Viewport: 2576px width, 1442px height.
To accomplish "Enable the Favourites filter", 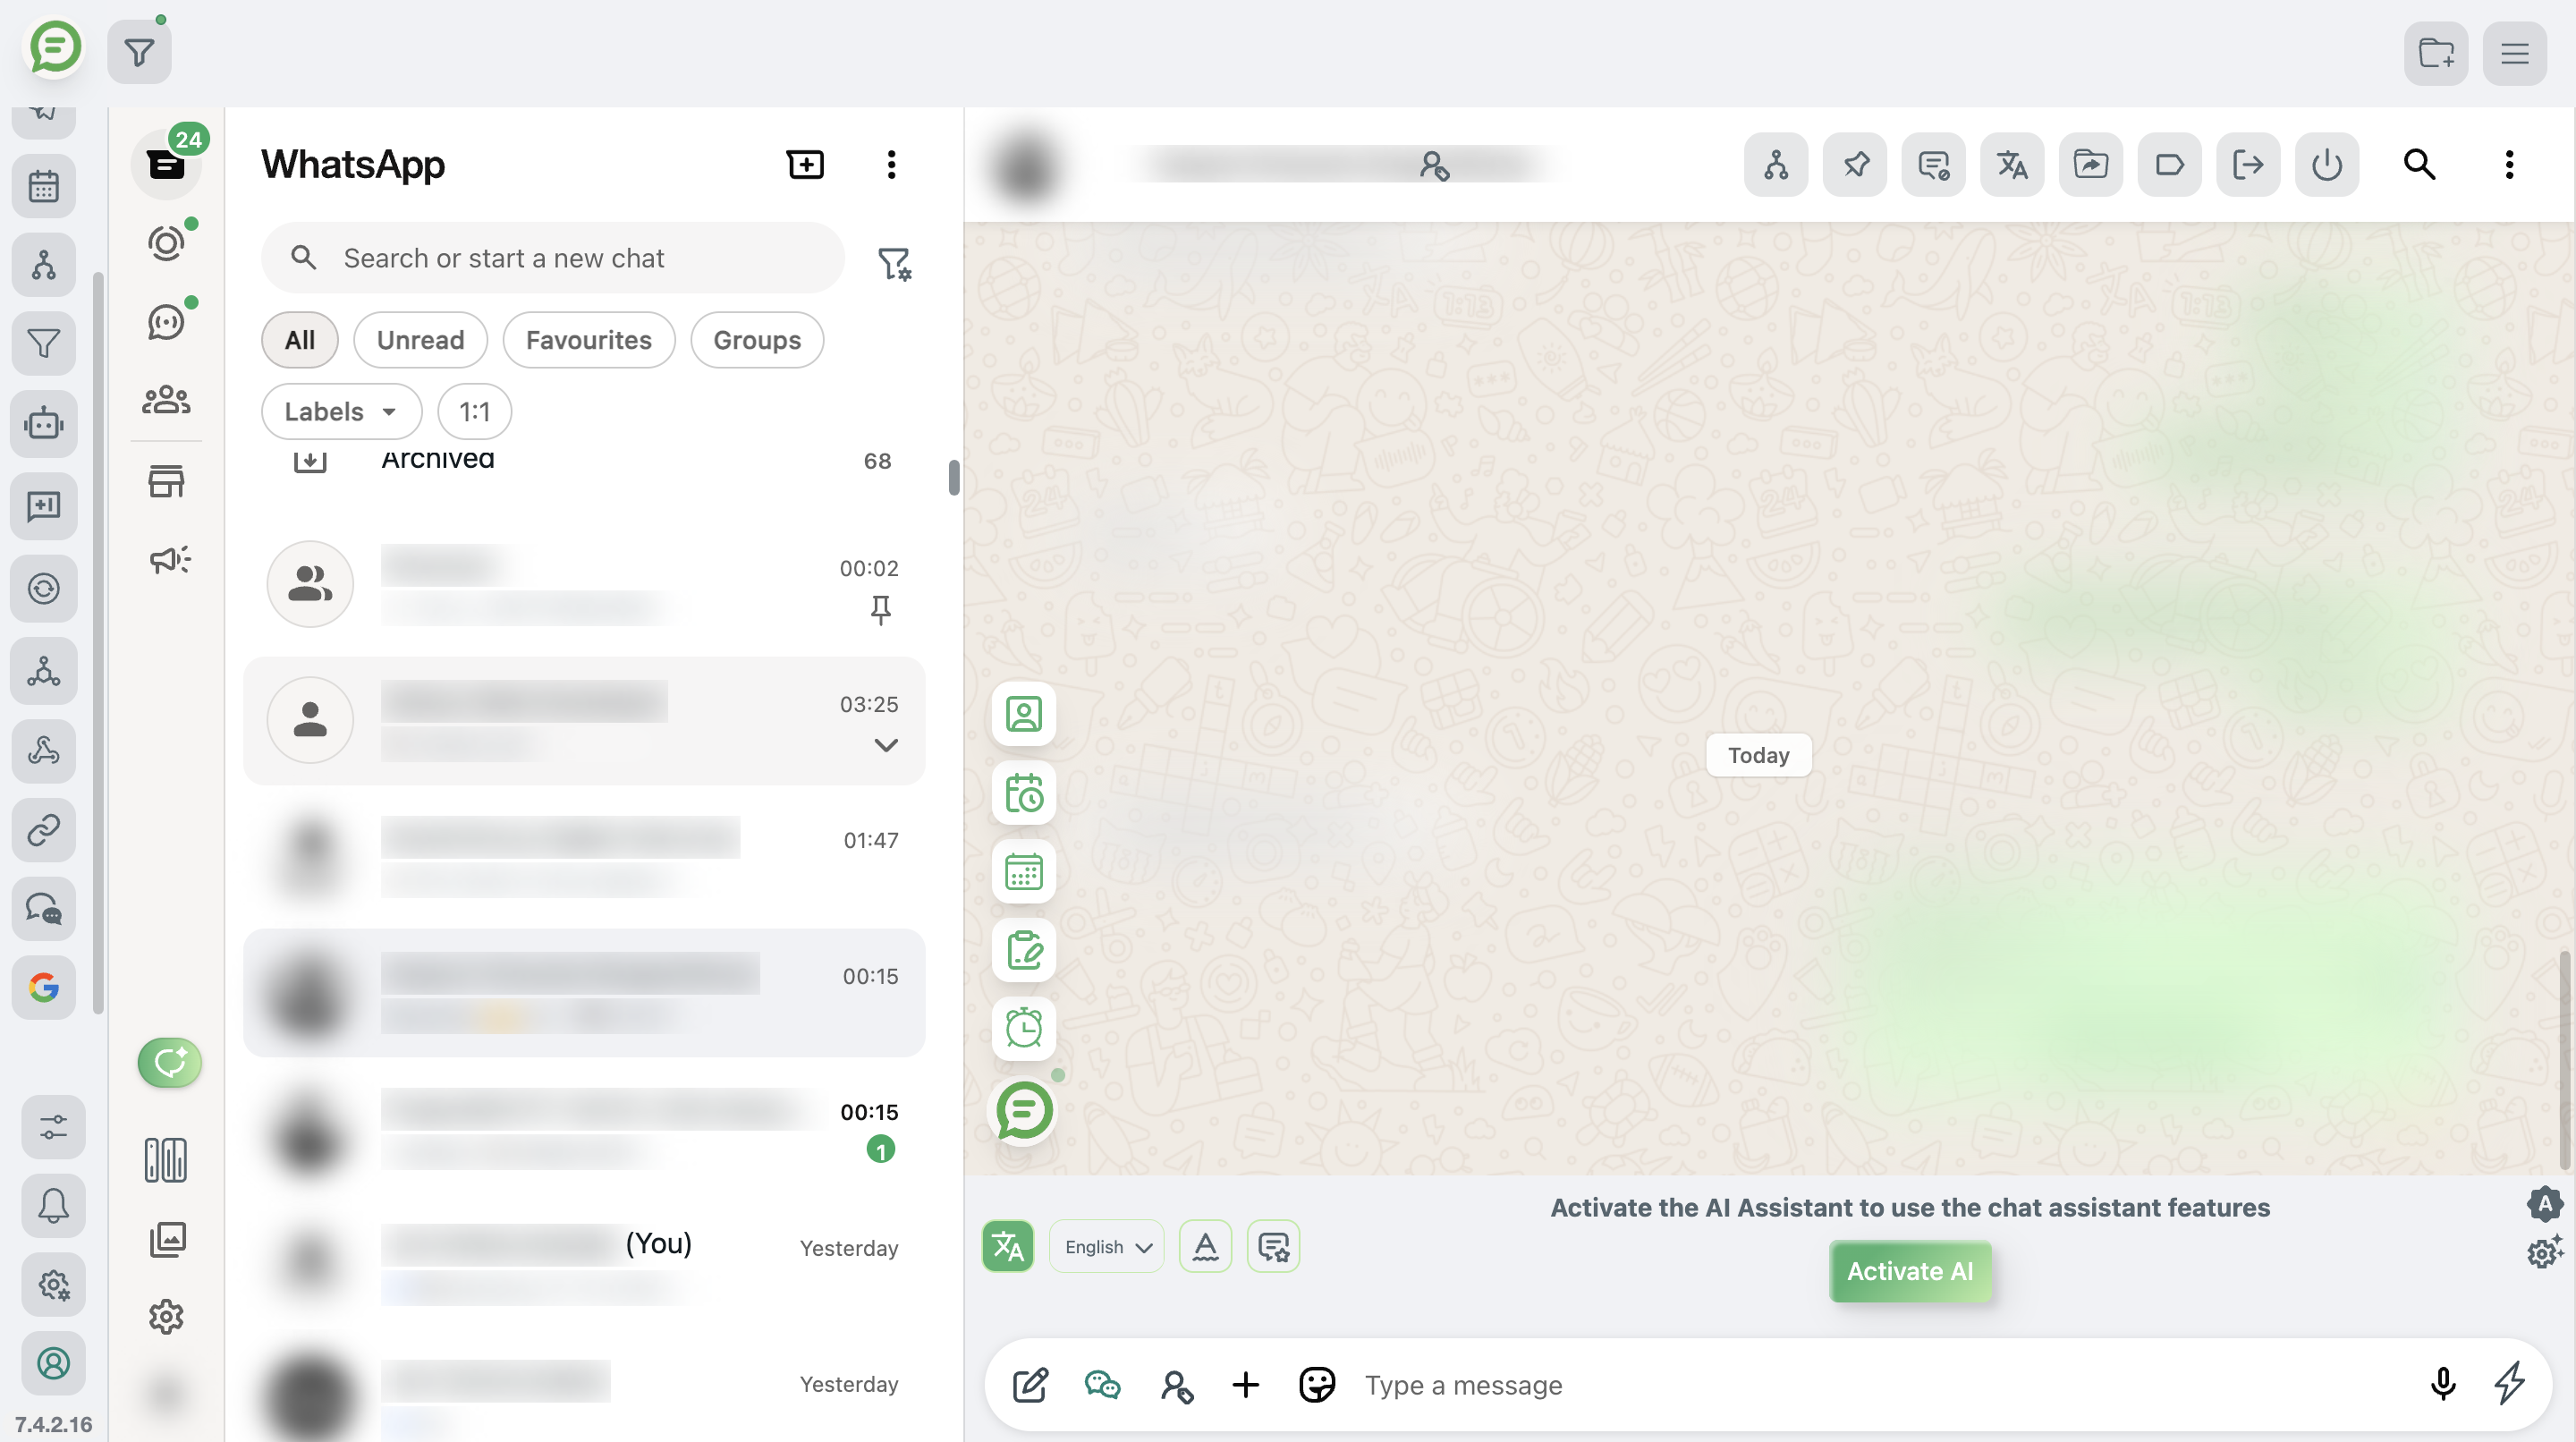I will pos(588,340).
